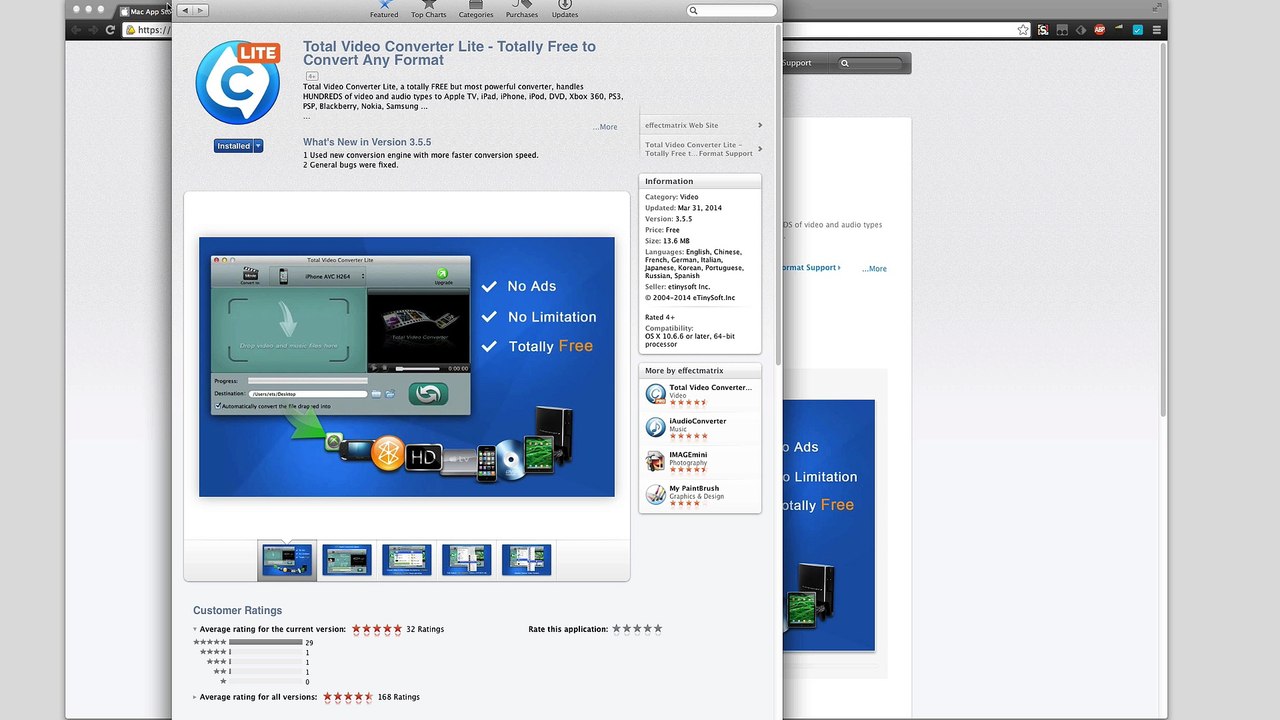Click the iAudioConverter app icon

(x=655, y=428)
